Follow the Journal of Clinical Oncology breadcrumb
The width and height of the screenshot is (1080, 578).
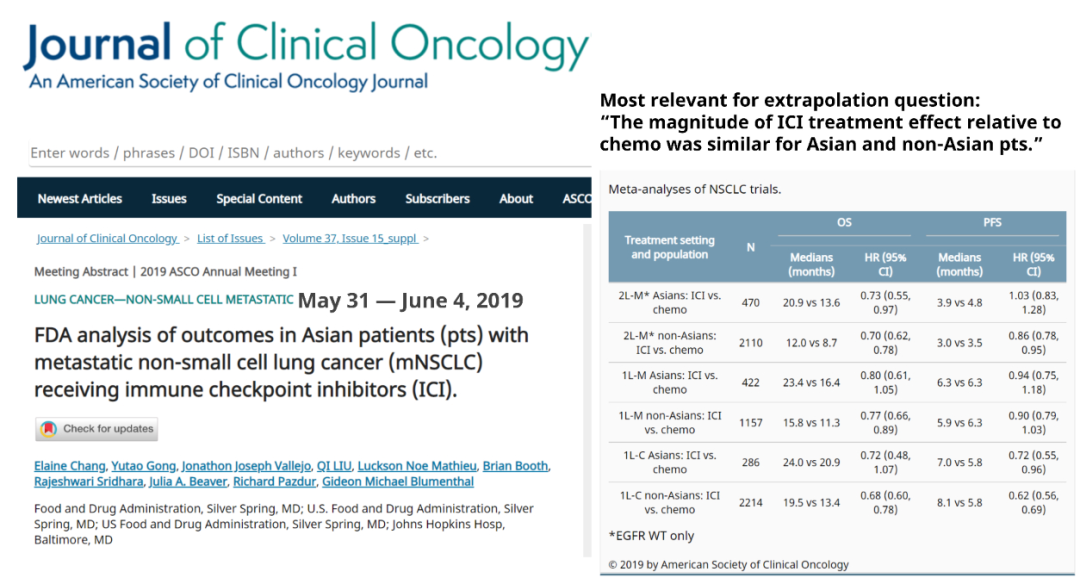point(107,239)
